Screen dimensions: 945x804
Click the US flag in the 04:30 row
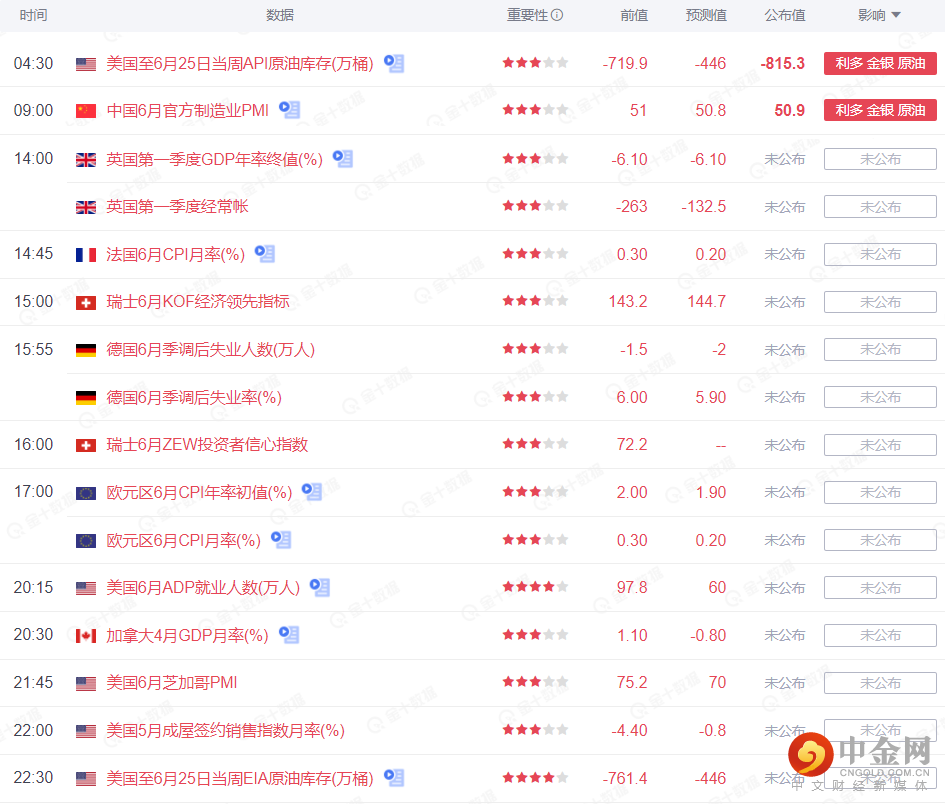86,64
